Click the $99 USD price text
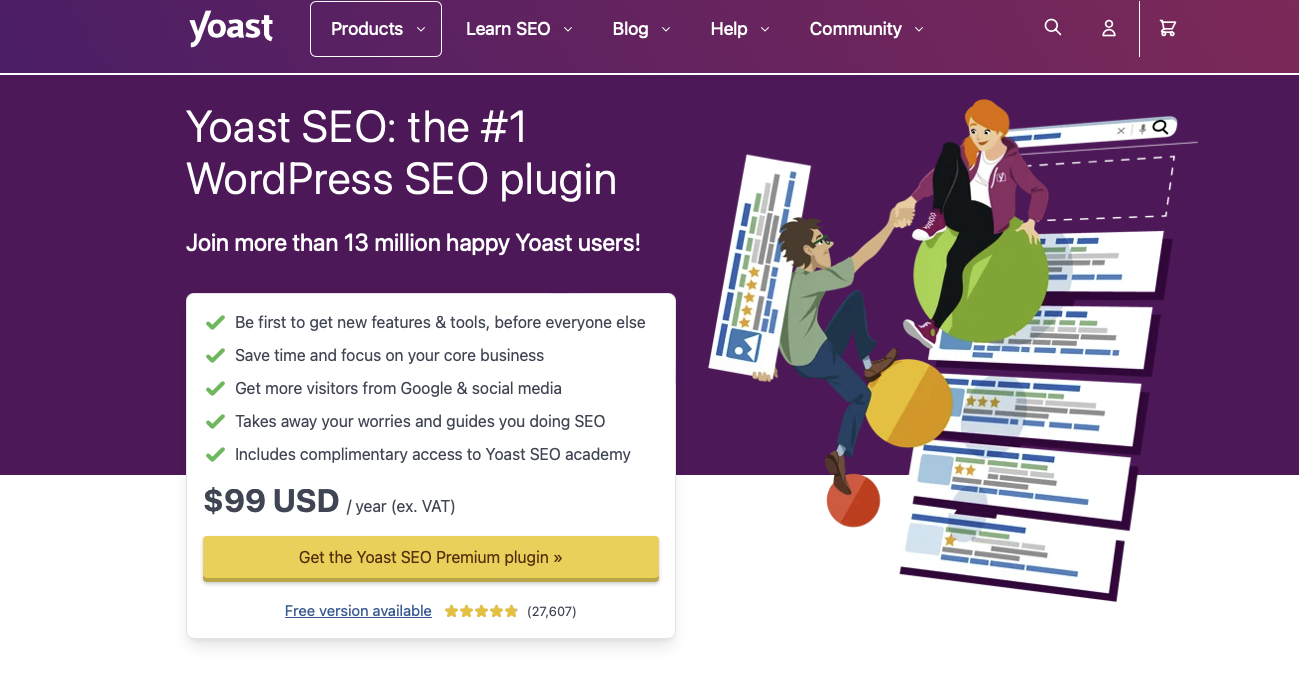 tap(271, 501)
